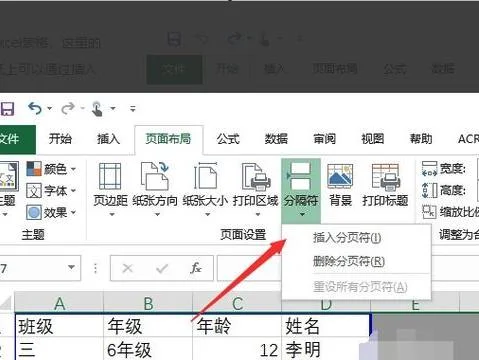Click the fx insert function icon
The image size is (479, 360).
click(196, 268)
